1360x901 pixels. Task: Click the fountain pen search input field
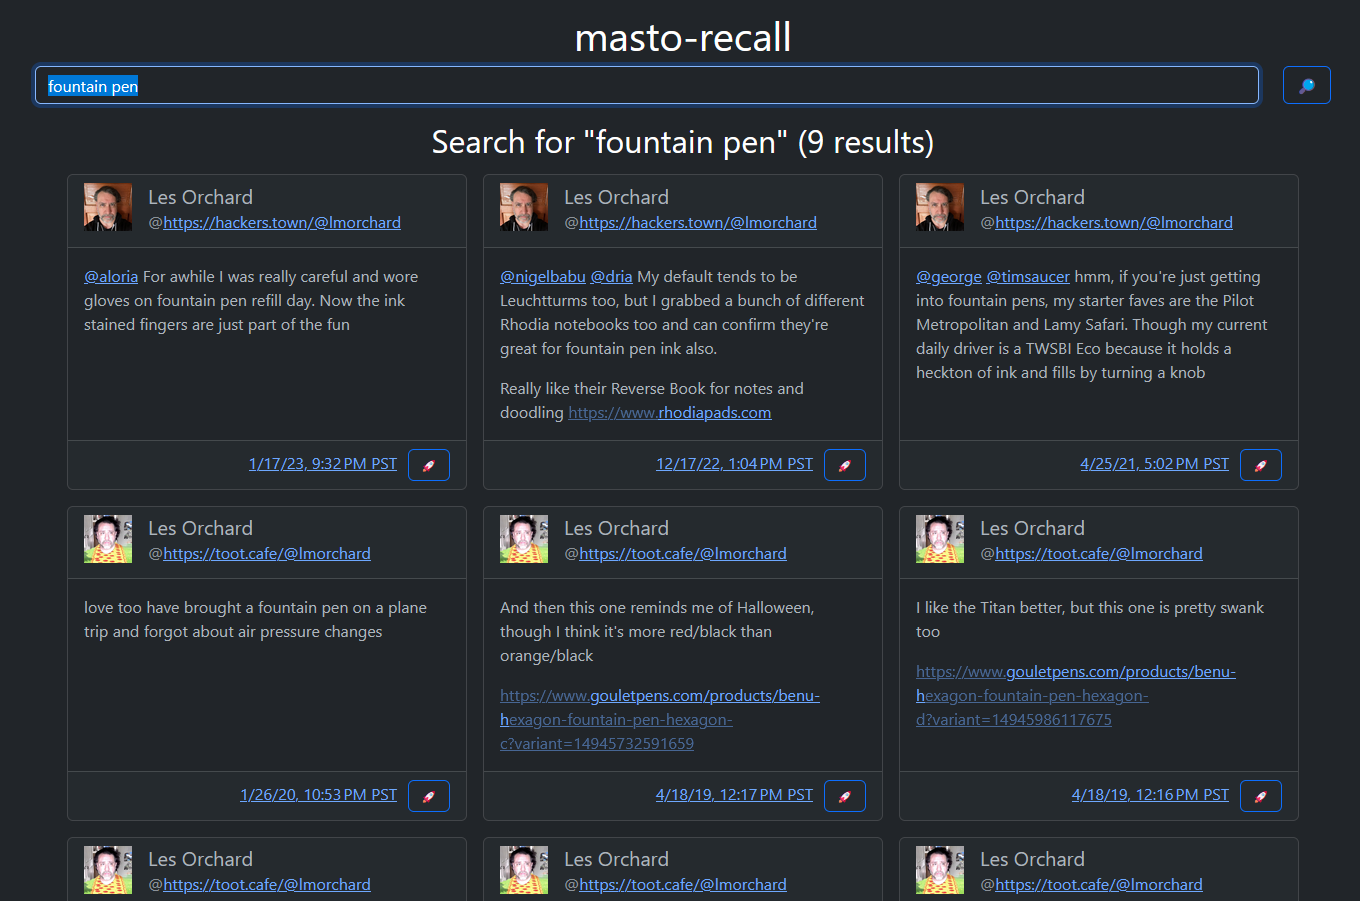[646, 86]
